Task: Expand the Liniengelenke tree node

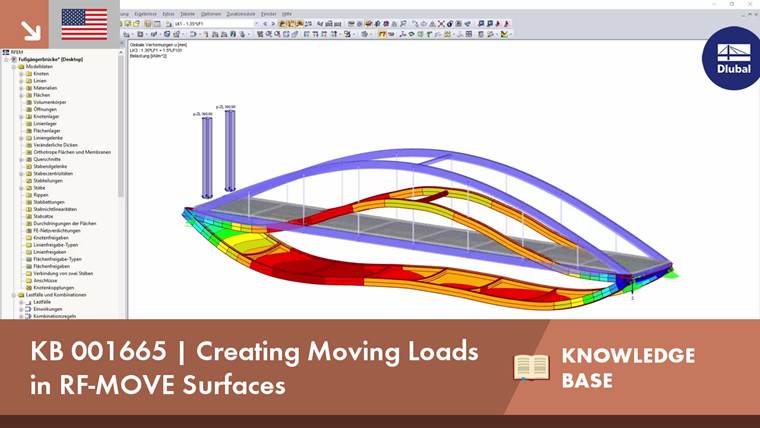Action: tap(21, 138)
